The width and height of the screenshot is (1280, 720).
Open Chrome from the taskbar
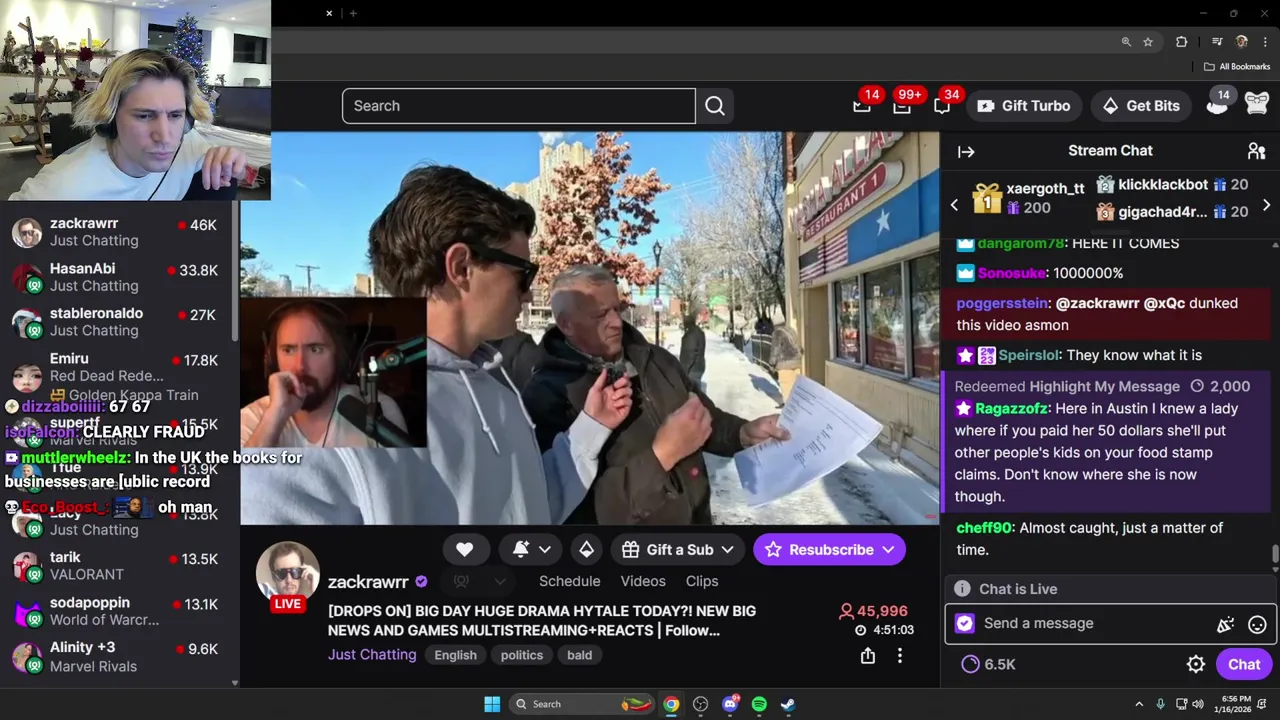pyautogui.click(x=671, y=704)
